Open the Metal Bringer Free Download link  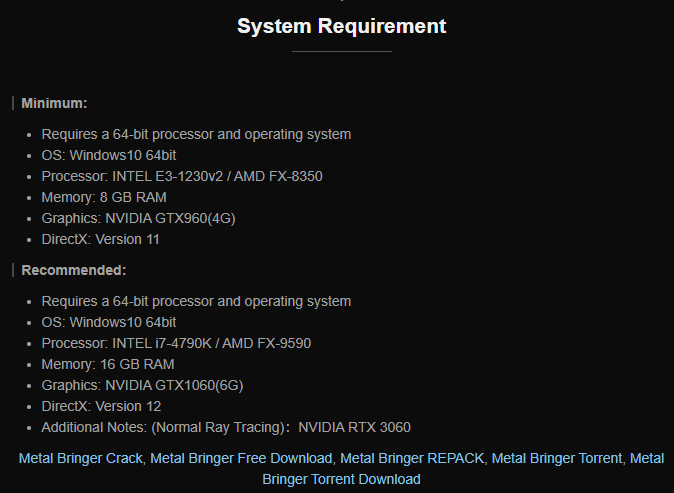(x=241, y=458)
